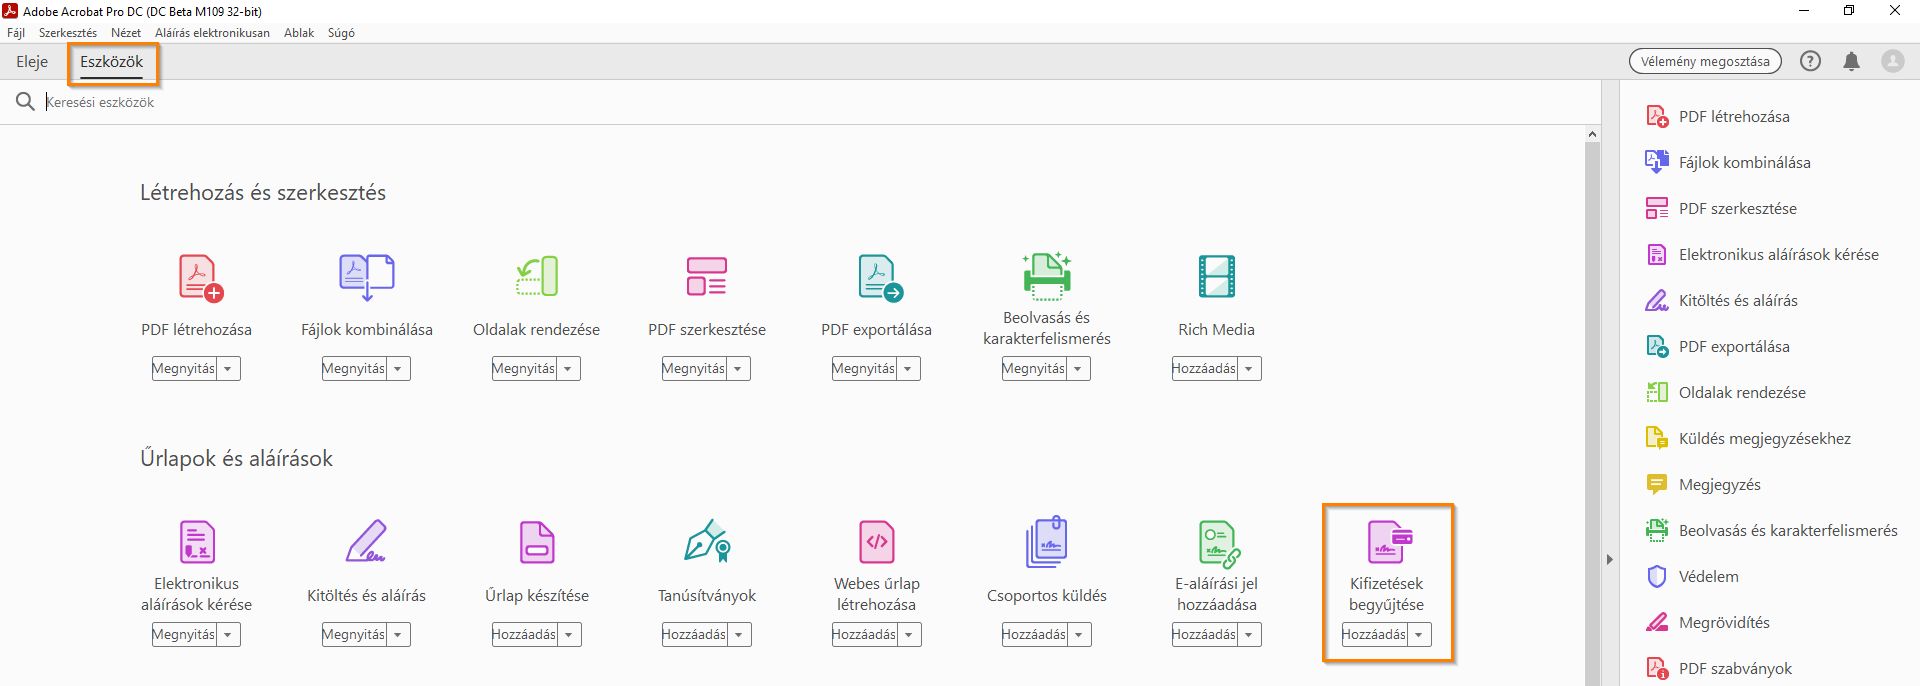The height and width of the screenshot is (686, 1920).
Task: Open the Nézet menu
Action: 126,33
